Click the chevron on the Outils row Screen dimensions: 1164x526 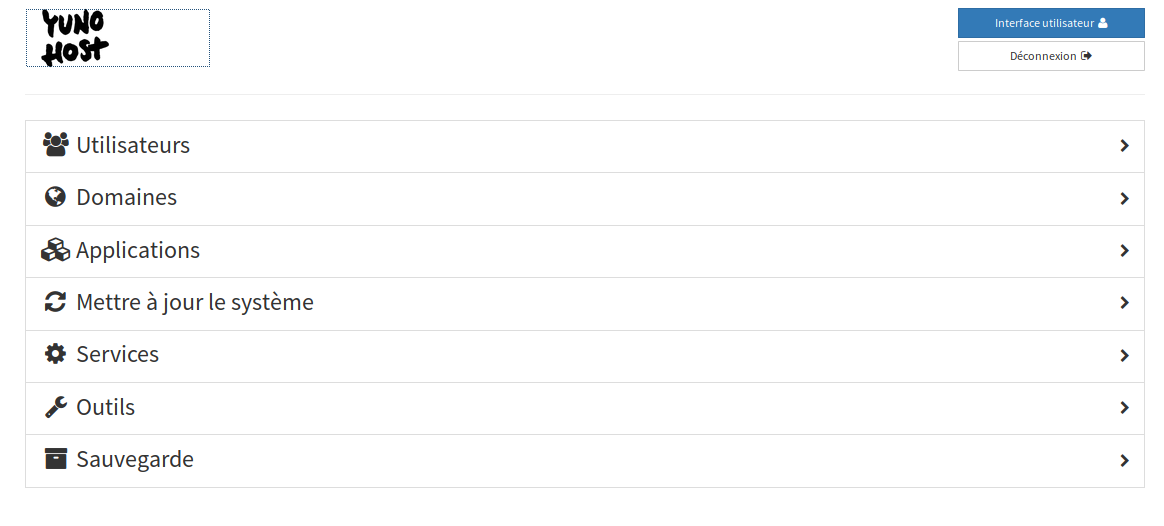1125,407
